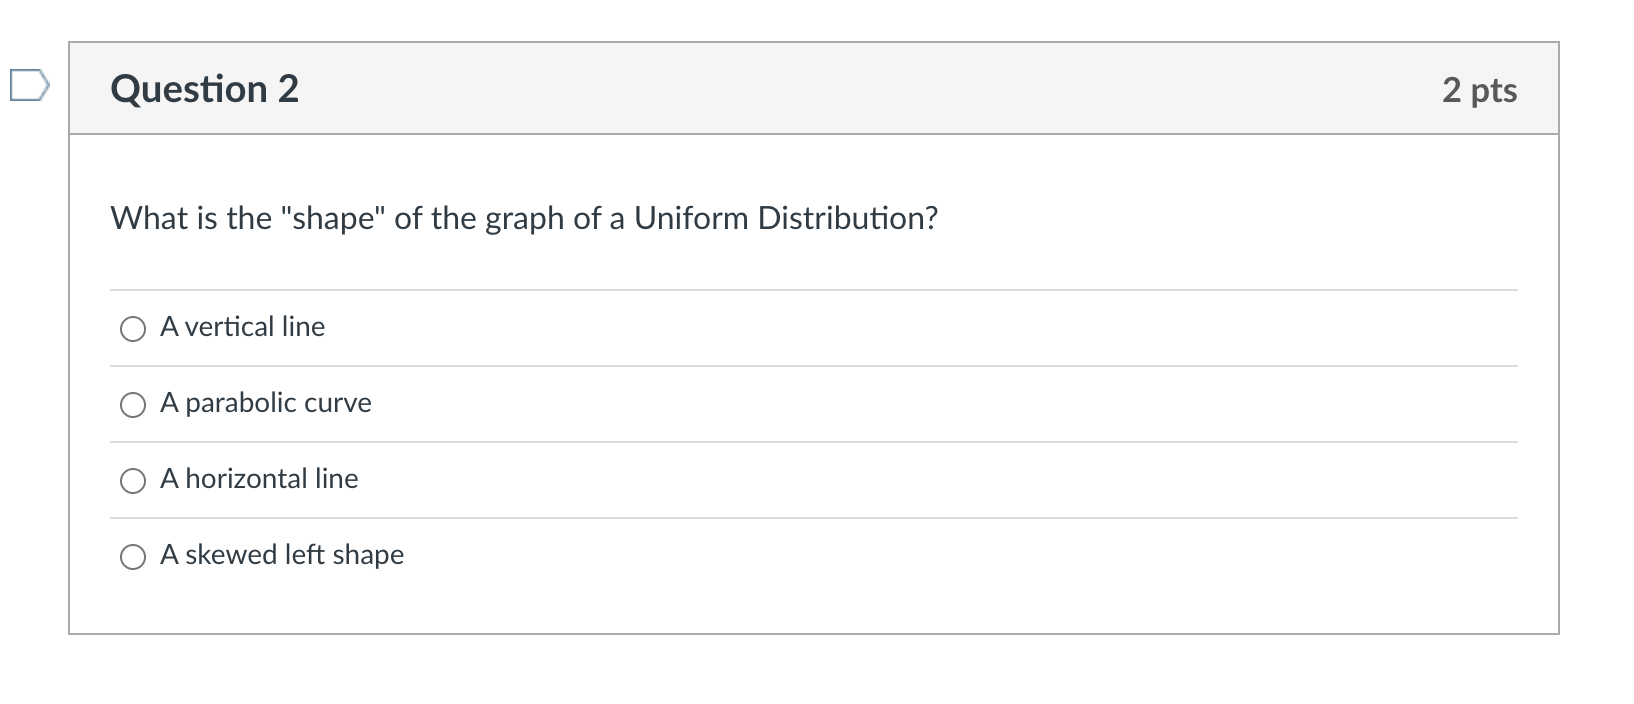Screen dimensions: 1634x704
Task: Click the uniform distribution question text
Action: tap(523, 217)
